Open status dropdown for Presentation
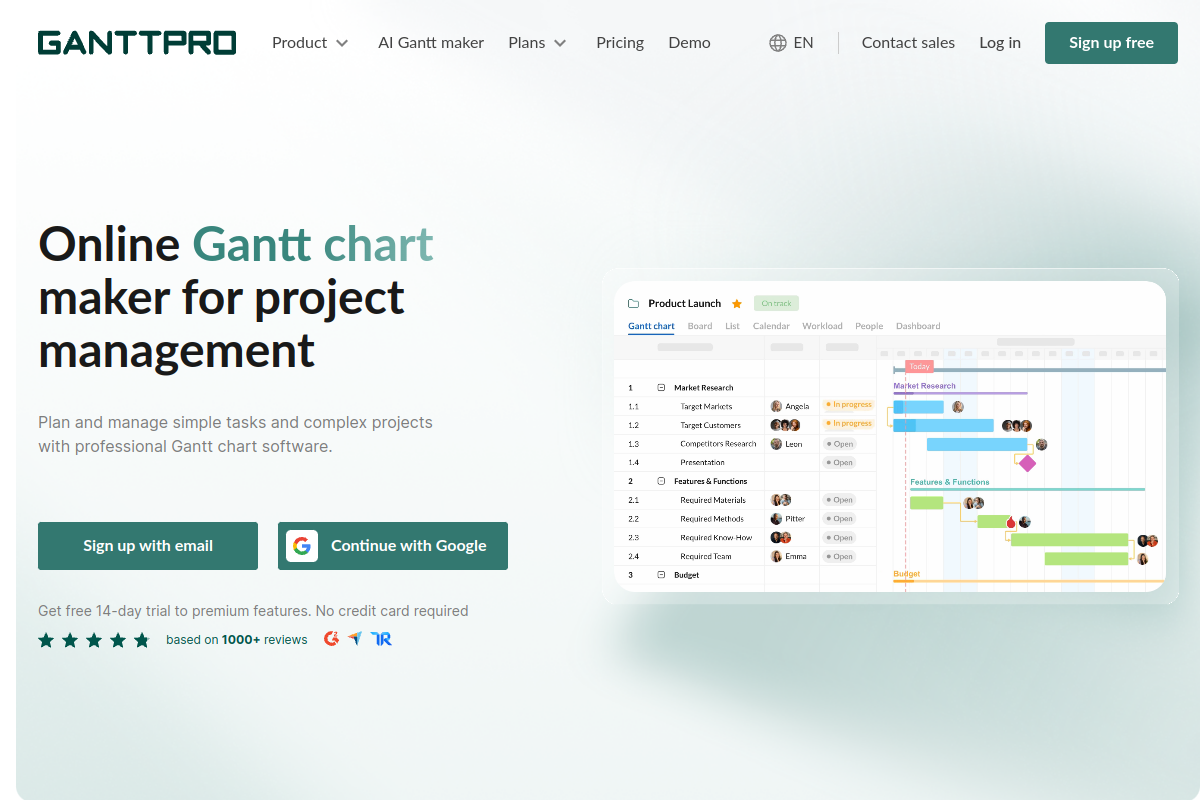 click(839, 463)
